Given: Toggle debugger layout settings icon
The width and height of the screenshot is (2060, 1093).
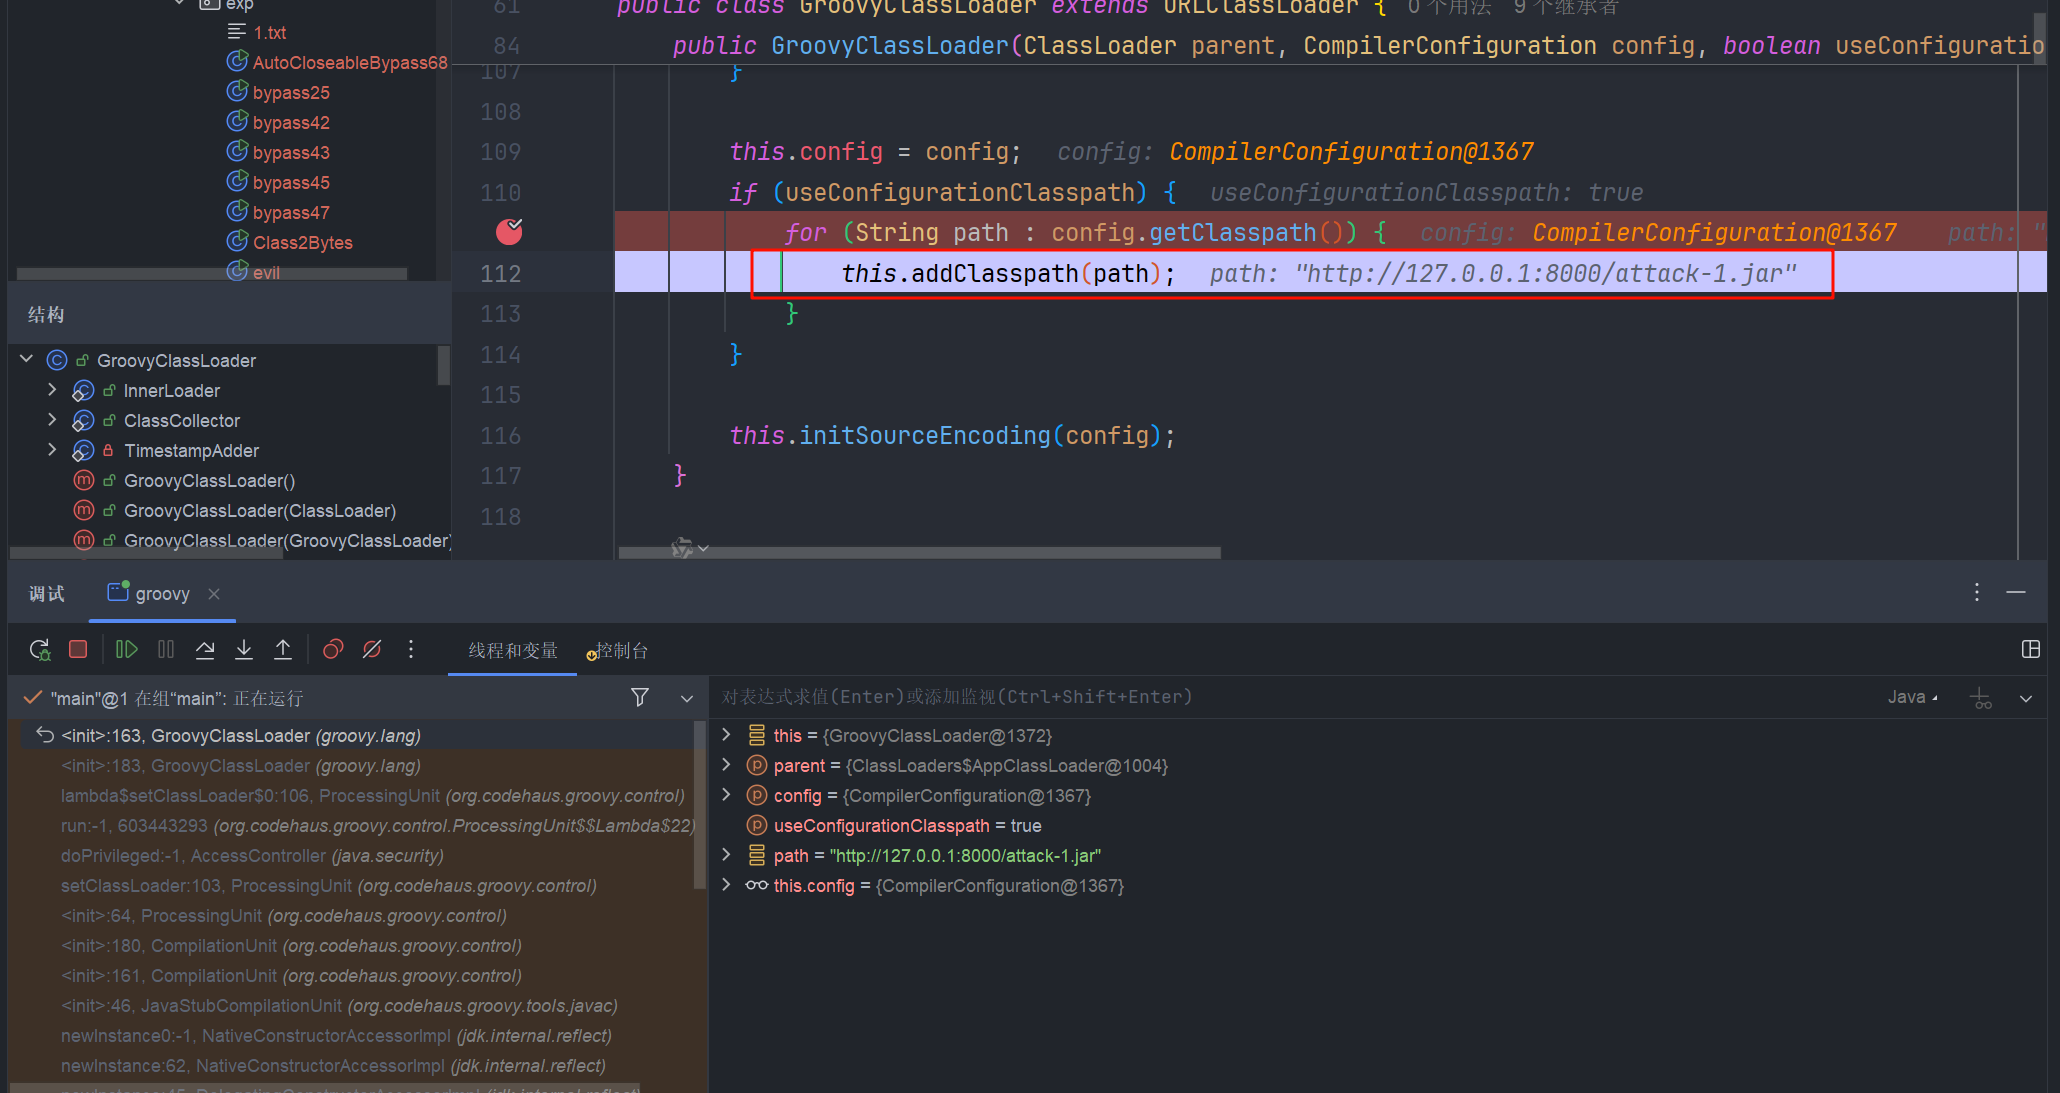Looking at the screenshot, I should (x=2030, y=650).
